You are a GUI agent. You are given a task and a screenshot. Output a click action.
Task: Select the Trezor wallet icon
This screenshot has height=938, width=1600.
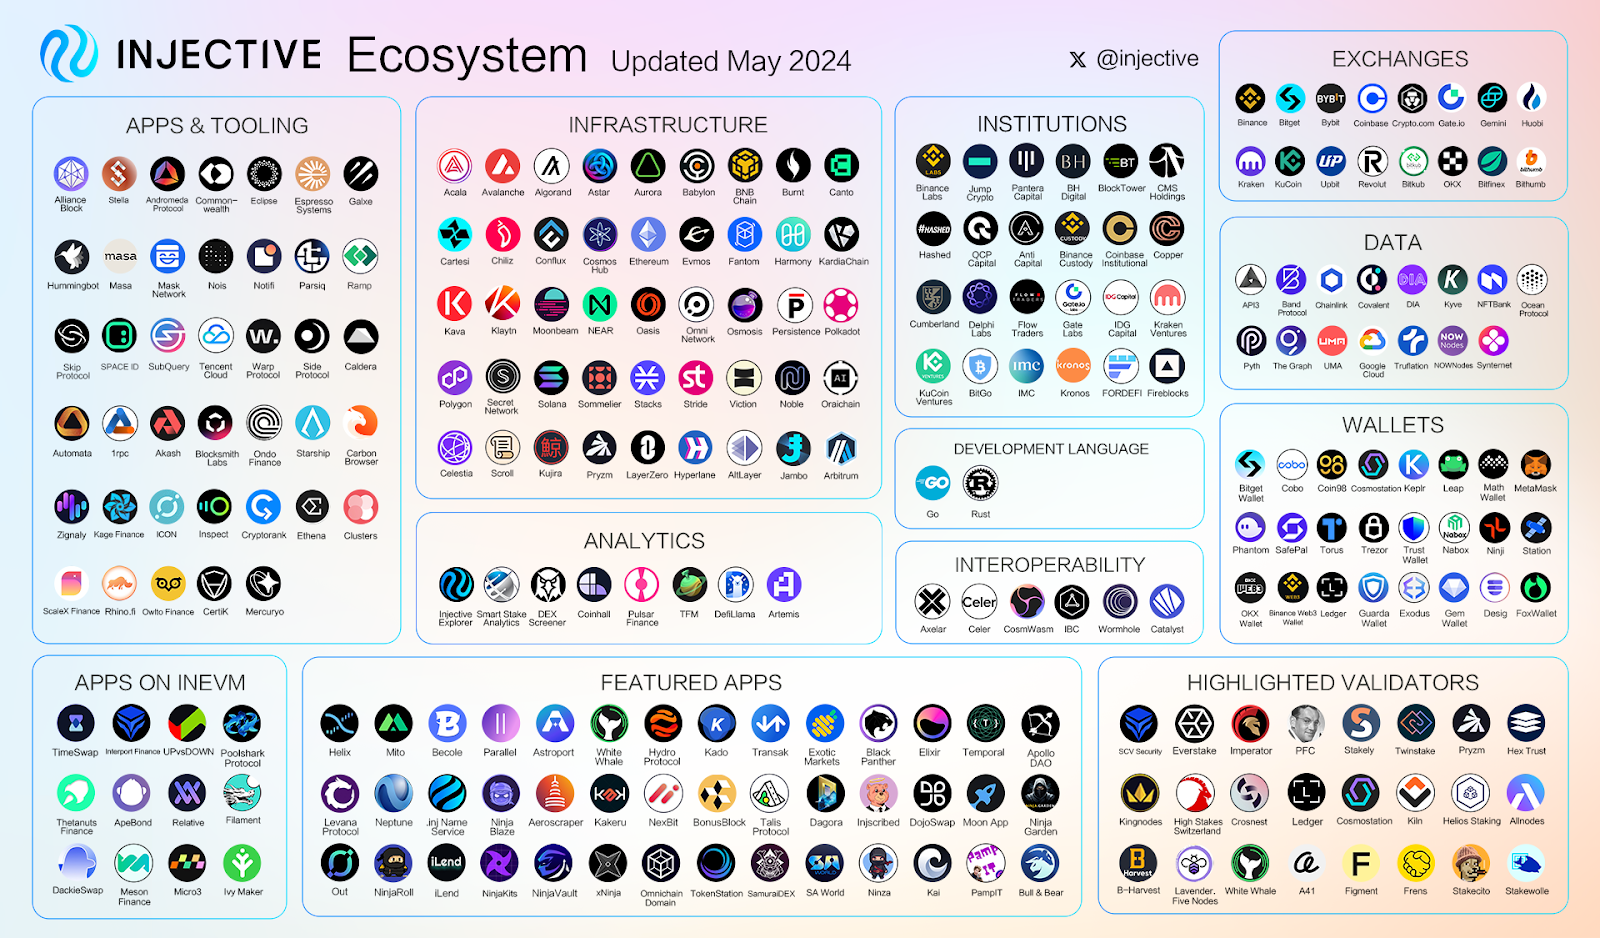[x=1374, y=527]
